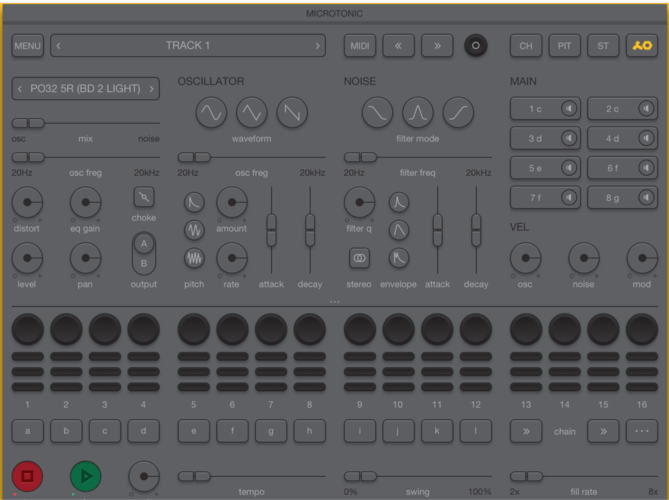Select the exponential noise envelope icon
669x500 pixels.
pos(399,202)
